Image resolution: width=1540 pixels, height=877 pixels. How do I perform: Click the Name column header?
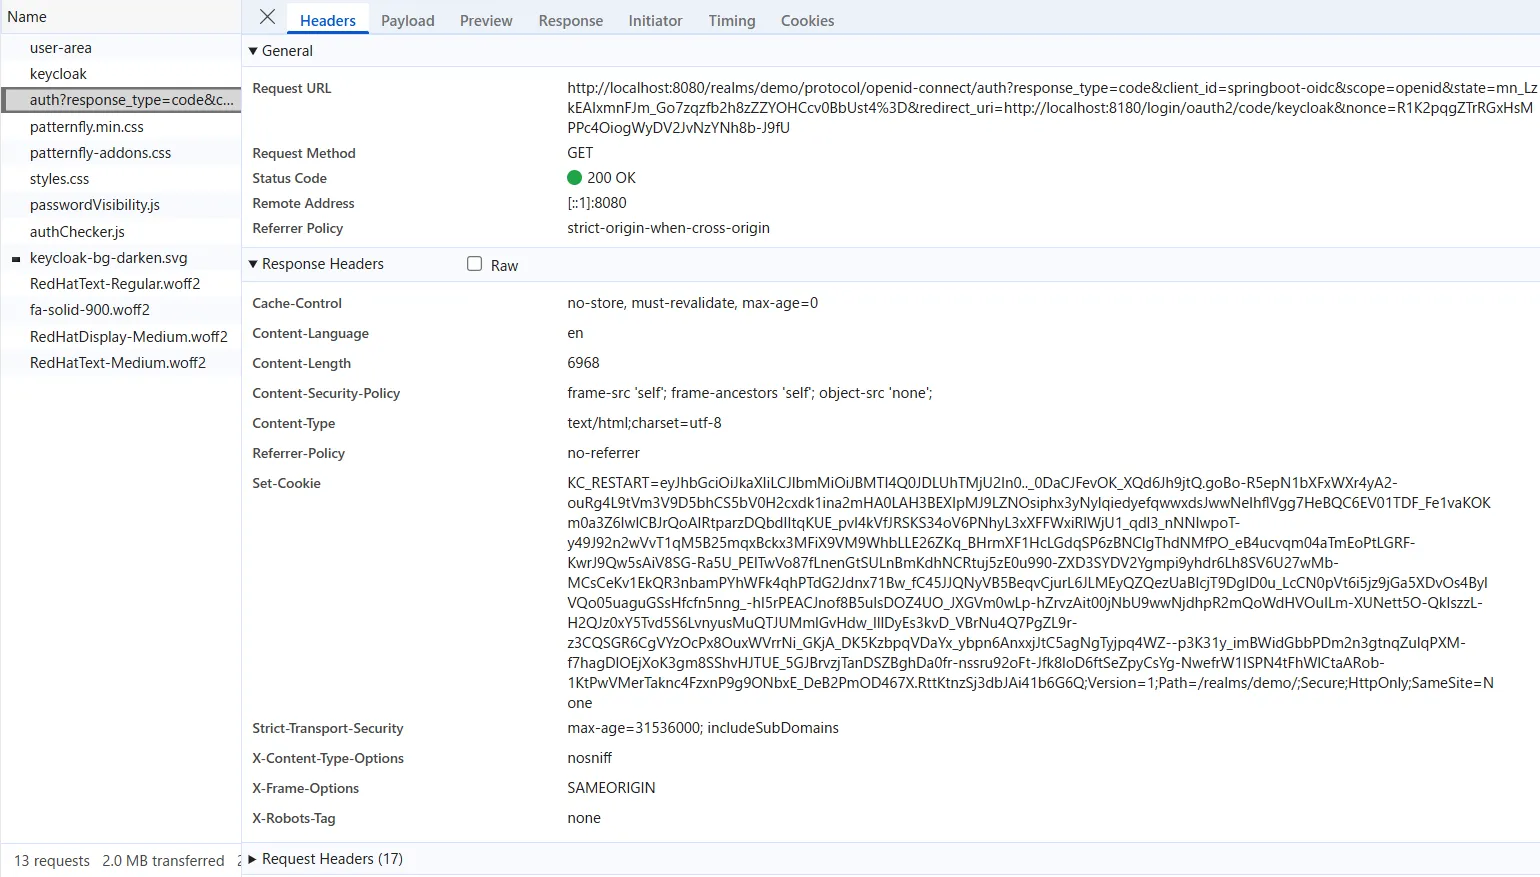[x=27, y=17]
